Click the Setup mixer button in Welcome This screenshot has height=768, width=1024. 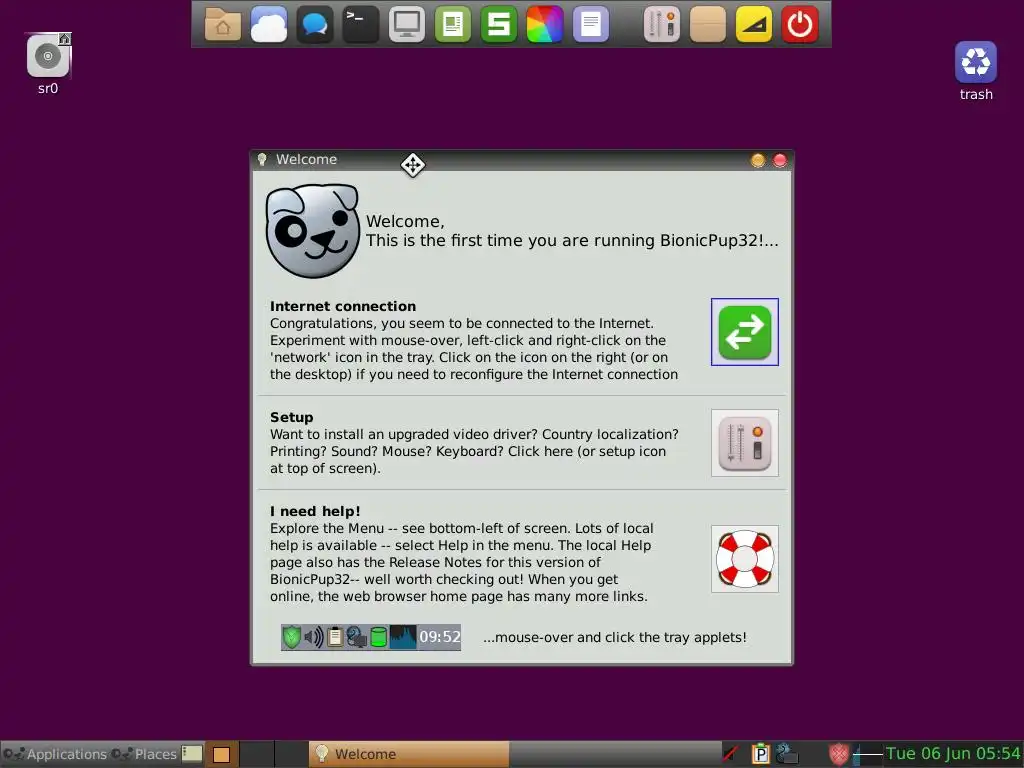(744, 443)
